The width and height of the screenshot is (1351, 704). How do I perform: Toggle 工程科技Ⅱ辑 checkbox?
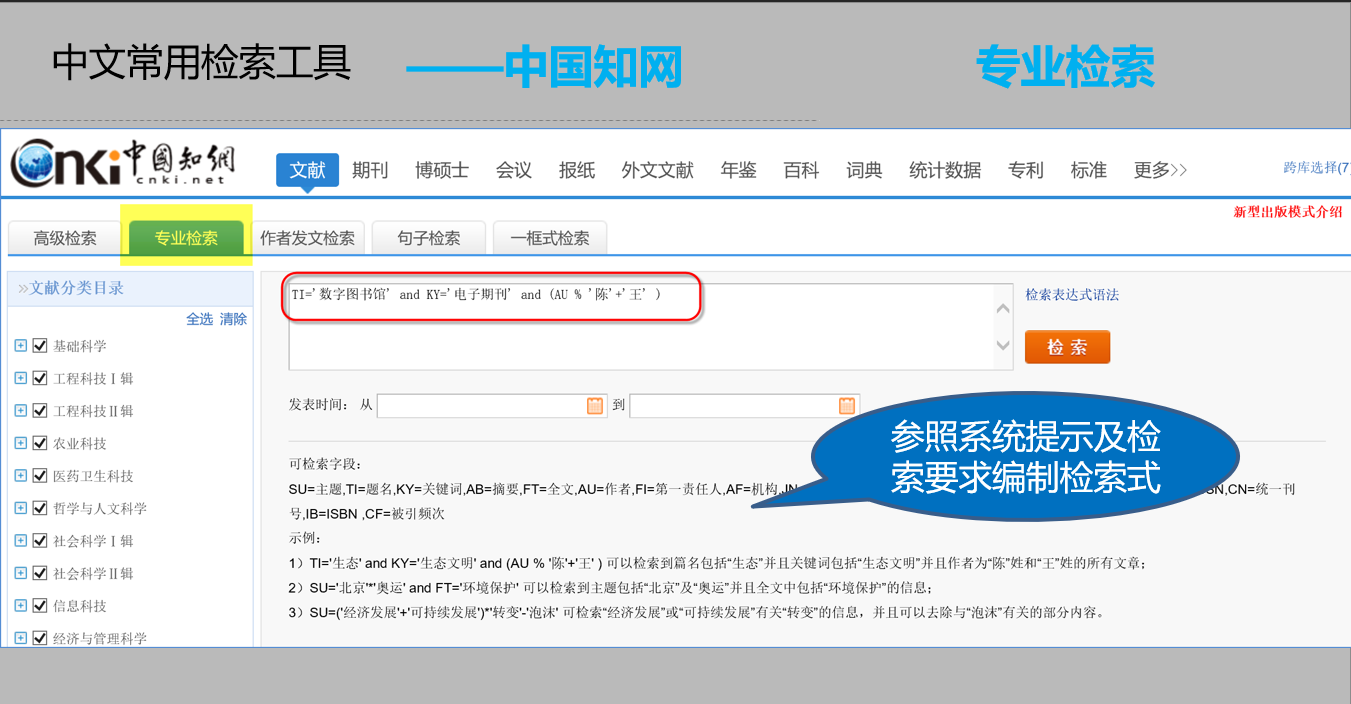[x=40, y=411]
